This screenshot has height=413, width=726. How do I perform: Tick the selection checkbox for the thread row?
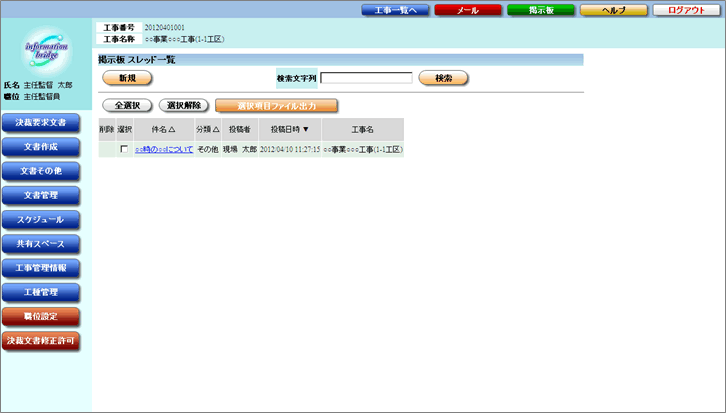(x=124, y=149)
